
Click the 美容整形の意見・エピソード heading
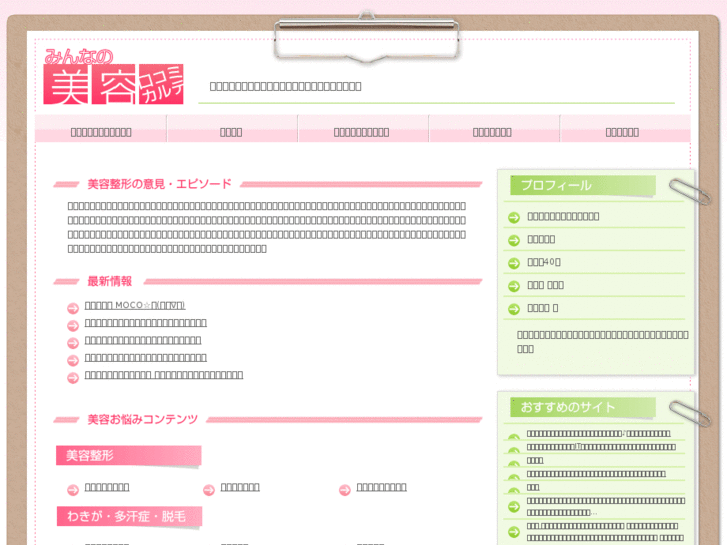pyautogui.click(x=159, y=184)
